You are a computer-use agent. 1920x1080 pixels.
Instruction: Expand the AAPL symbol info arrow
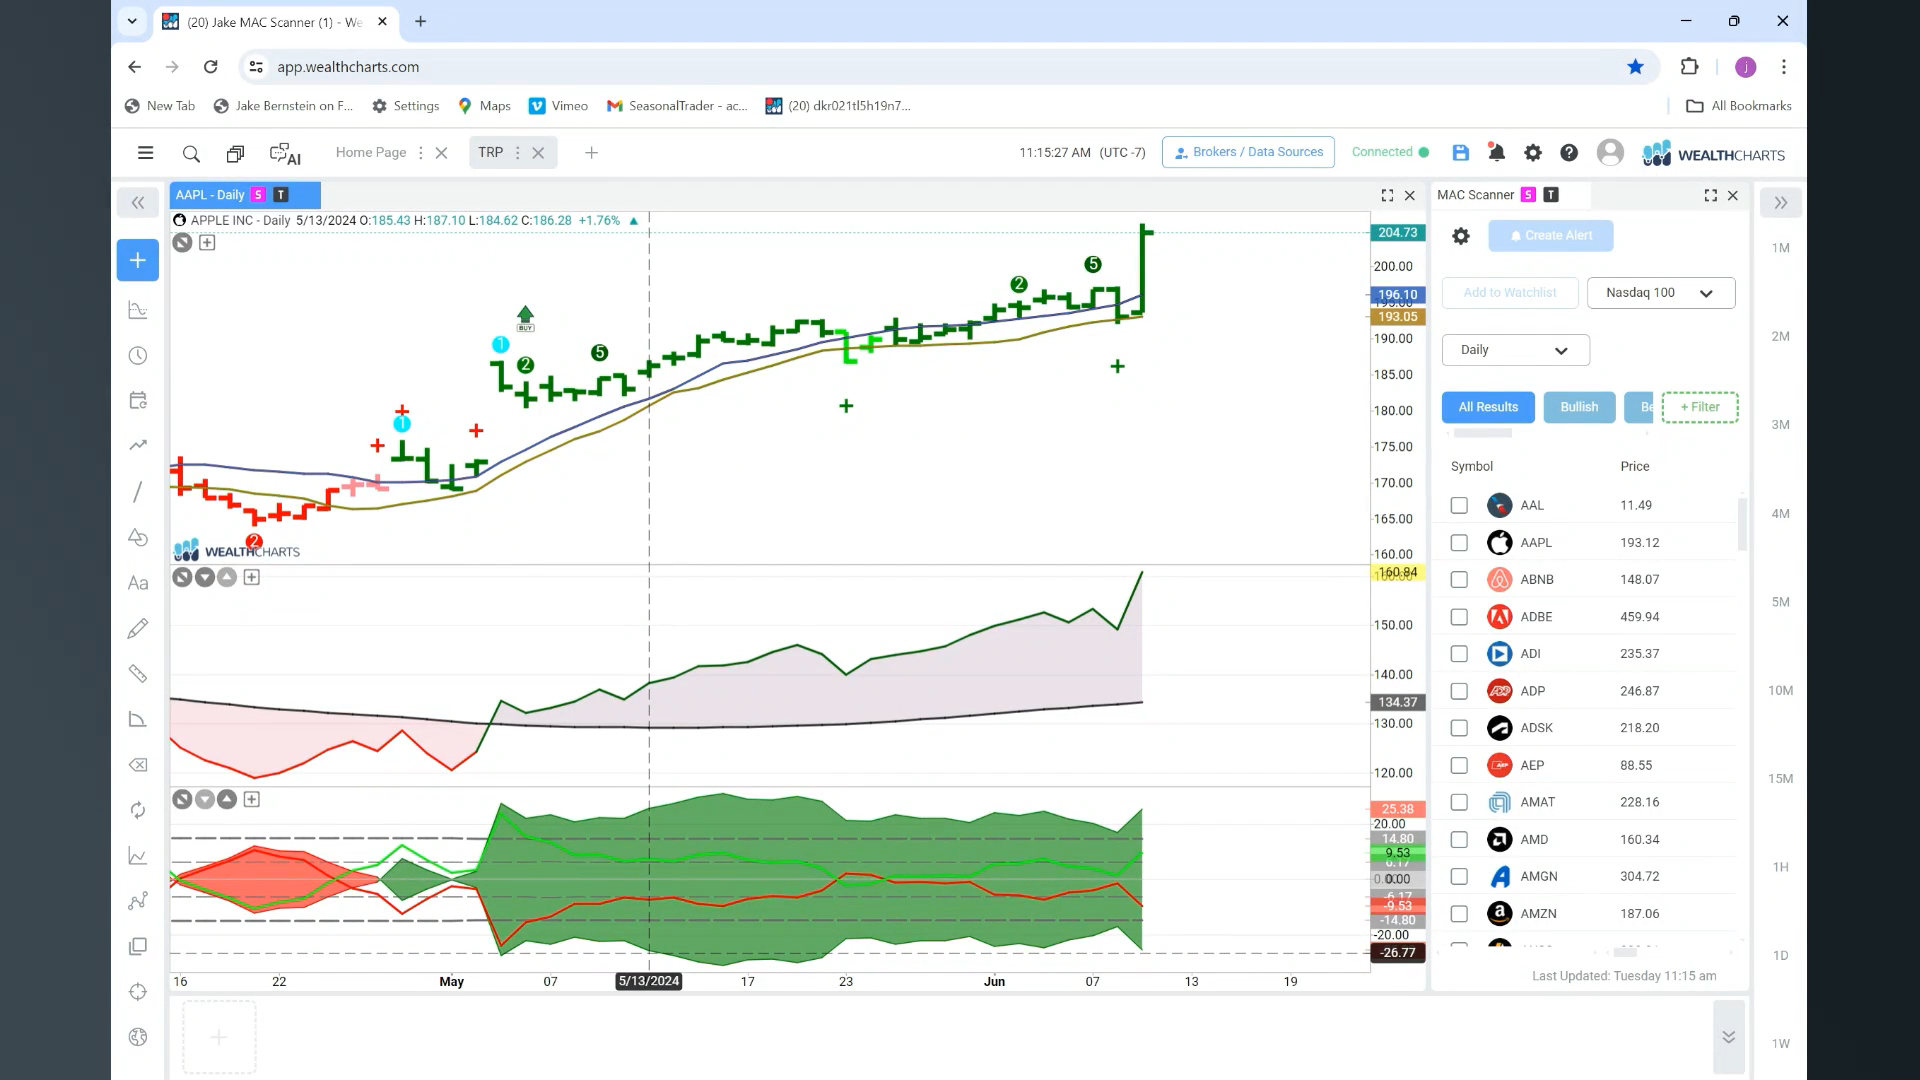pos(633,221)
